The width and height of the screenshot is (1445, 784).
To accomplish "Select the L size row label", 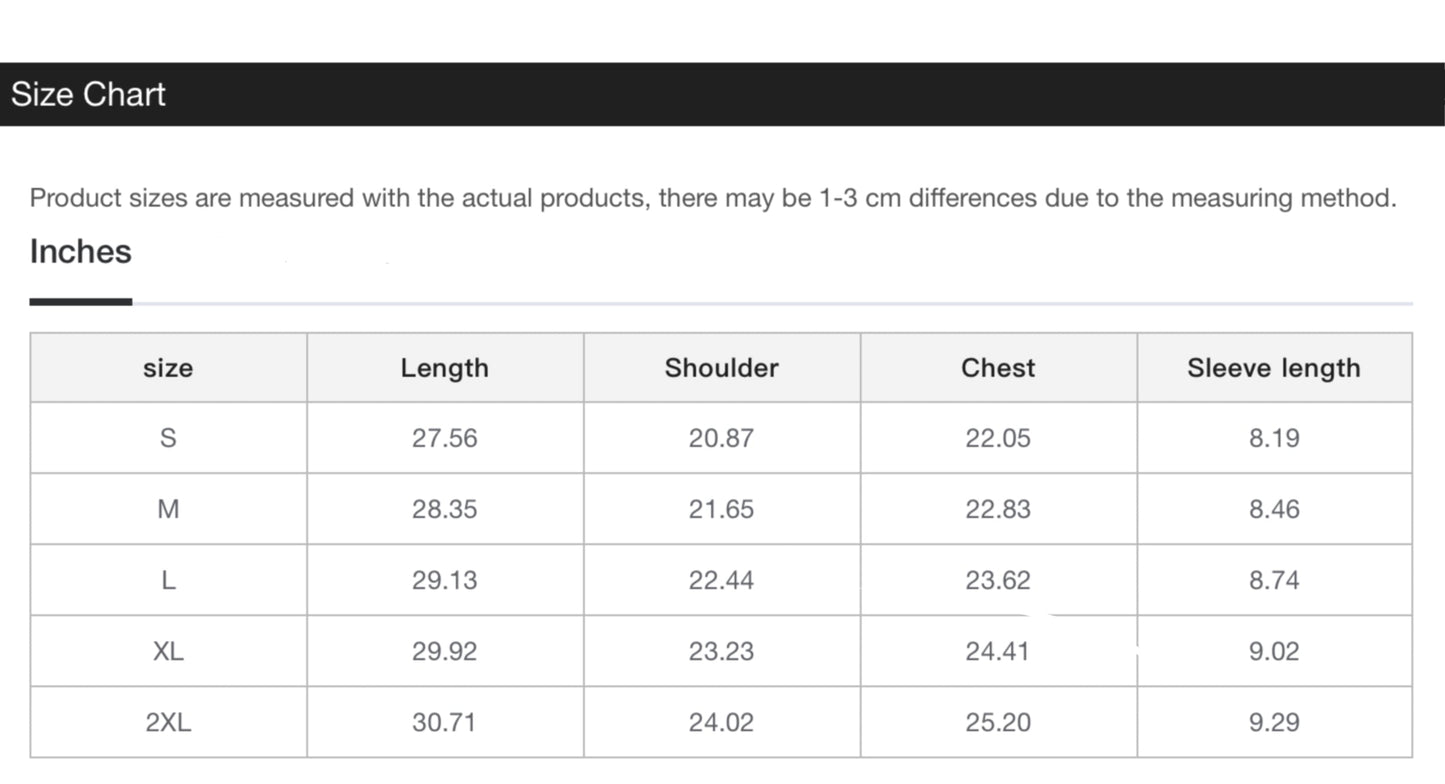I will [168, 580].
